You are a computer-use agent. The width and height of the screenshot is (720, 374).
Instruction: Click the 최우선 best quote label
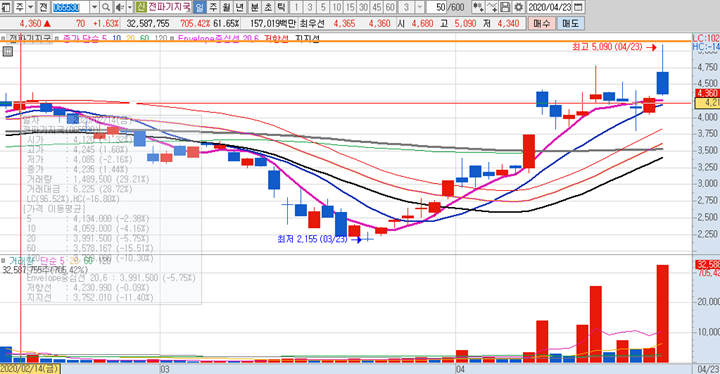click(x=312, y=23)
